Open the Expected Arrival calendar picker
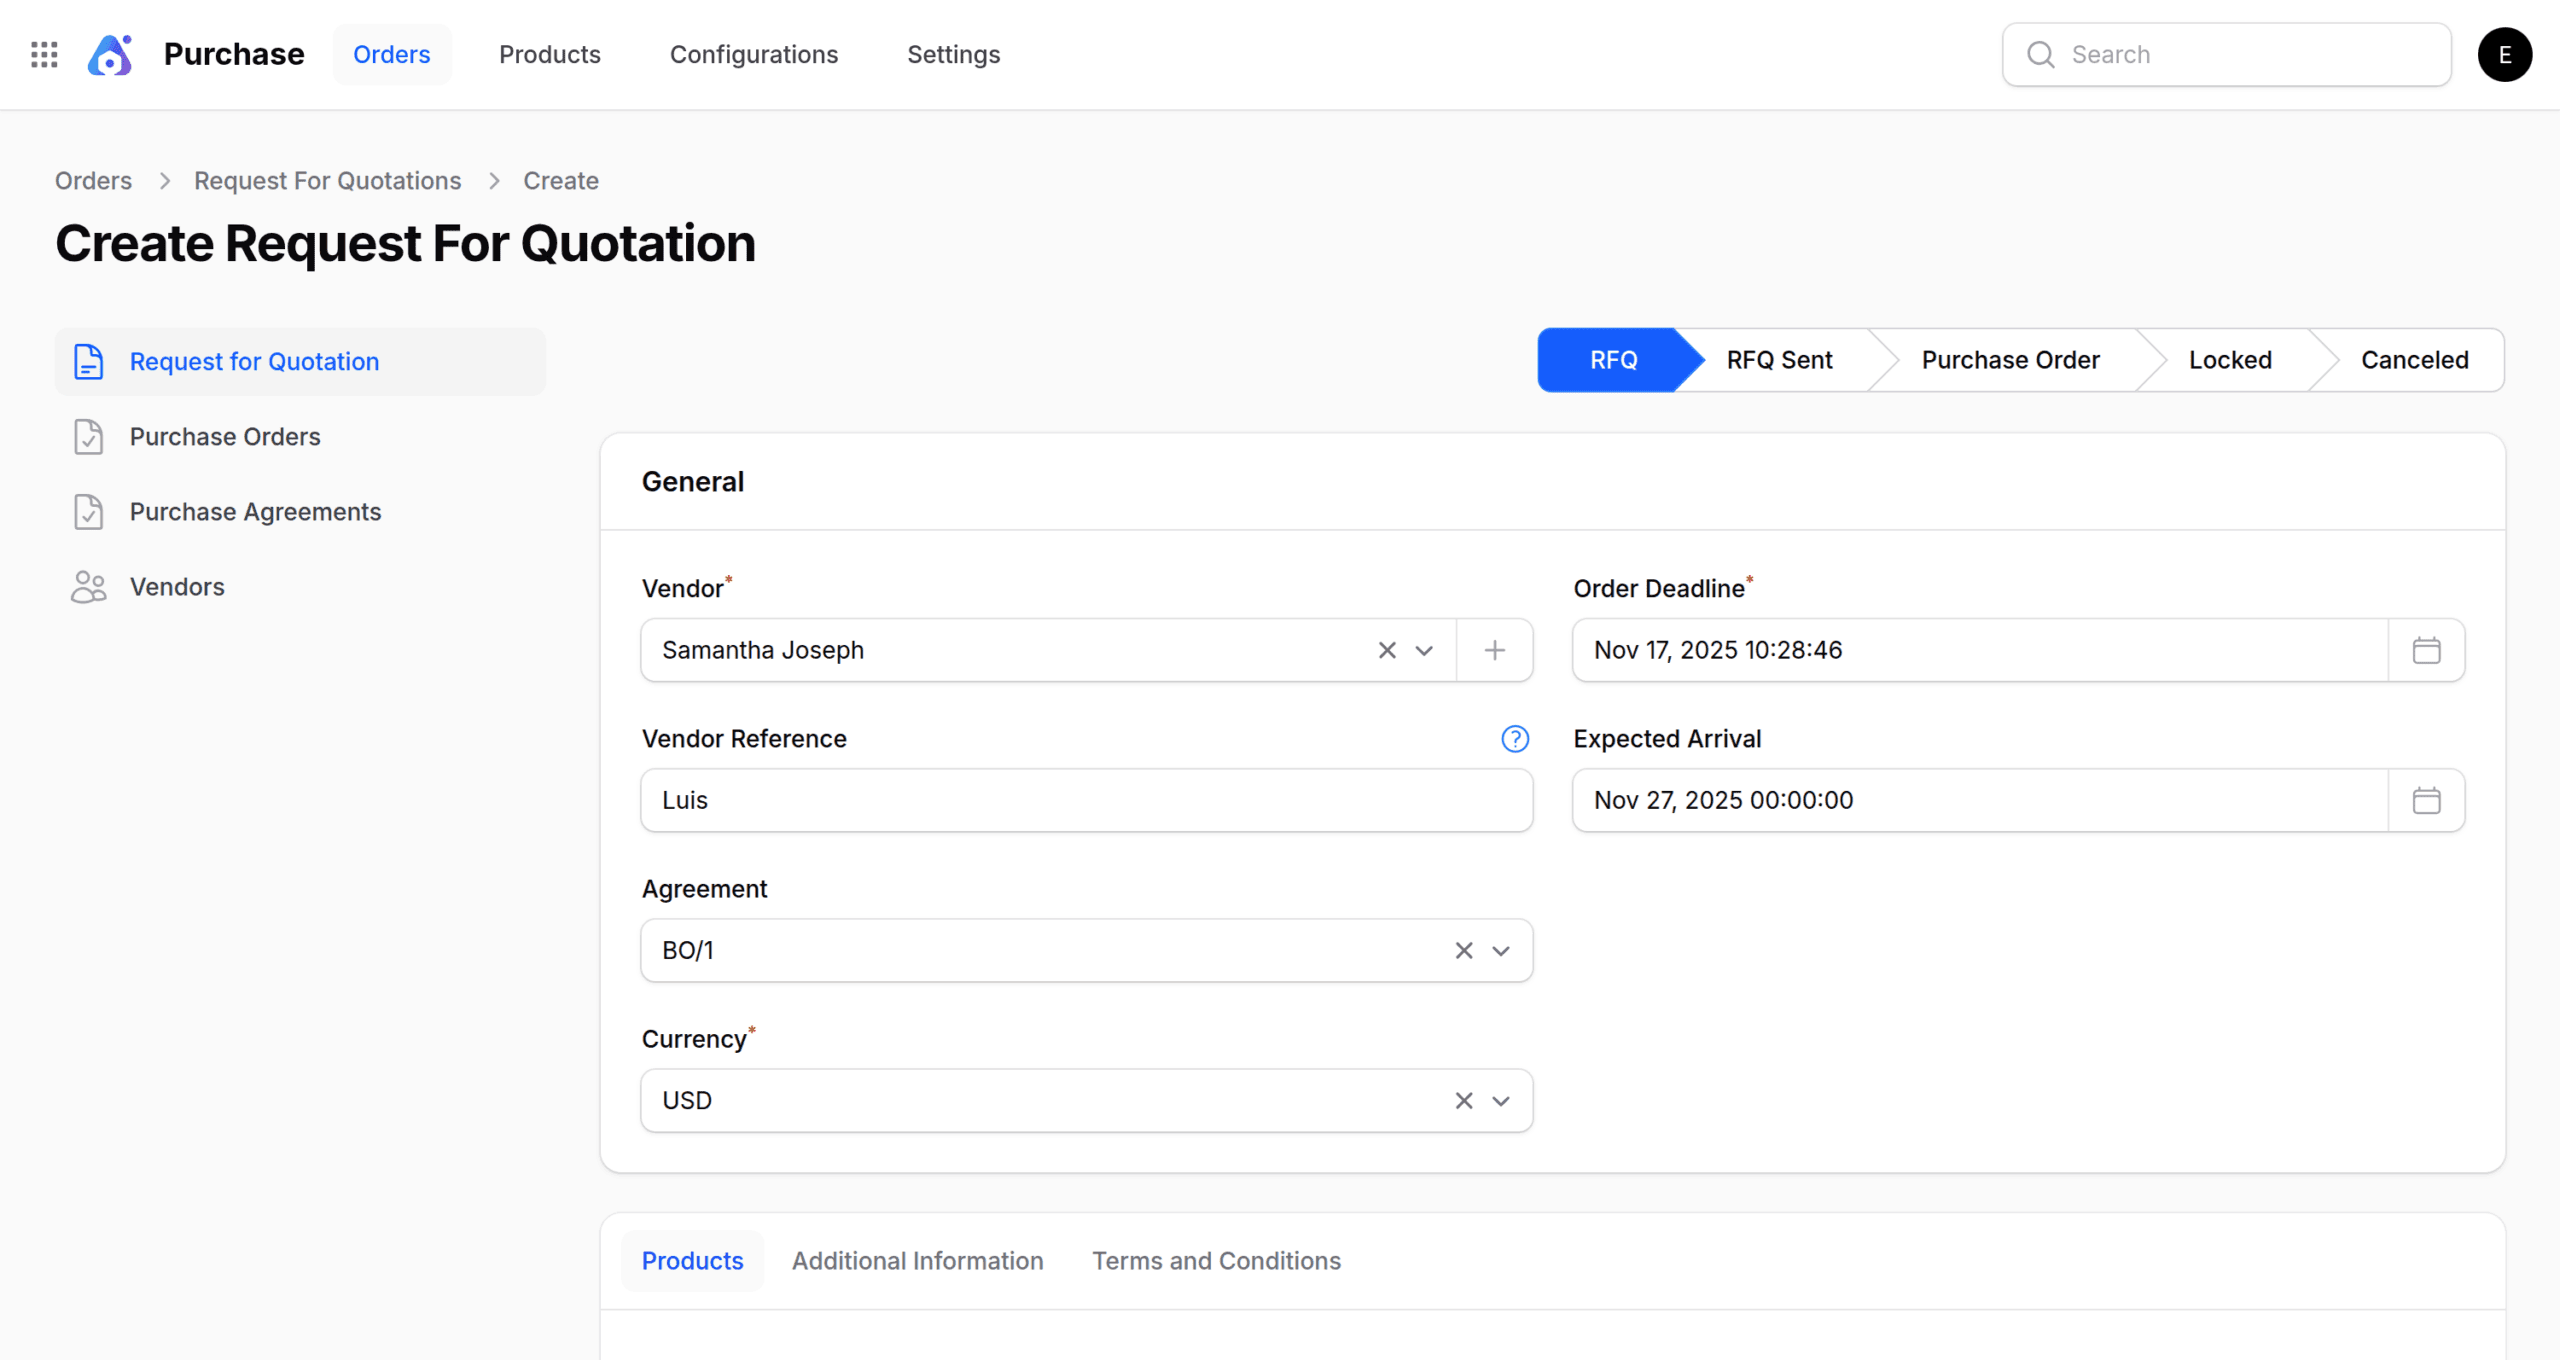The height and width of the screenshot is (1360, 2560). tap(2427, 800)
